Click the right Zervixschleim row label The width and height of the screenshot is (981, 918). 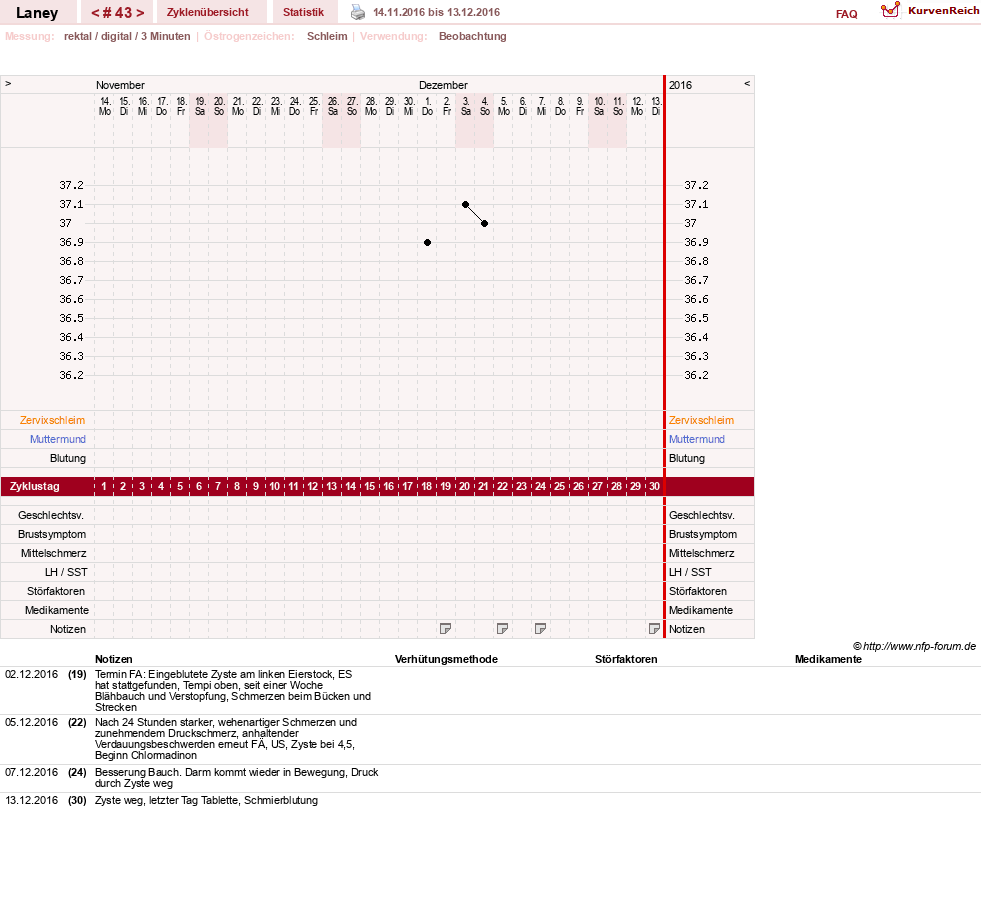pos(701,421)
